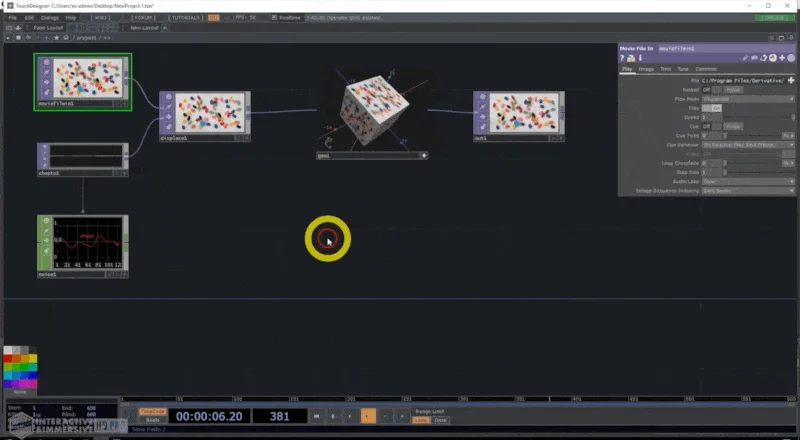Viewport: 800px width, 440px height.
Task: Open the pane type dropdown arrow in path bar
Action: click(x=8, y=38)
